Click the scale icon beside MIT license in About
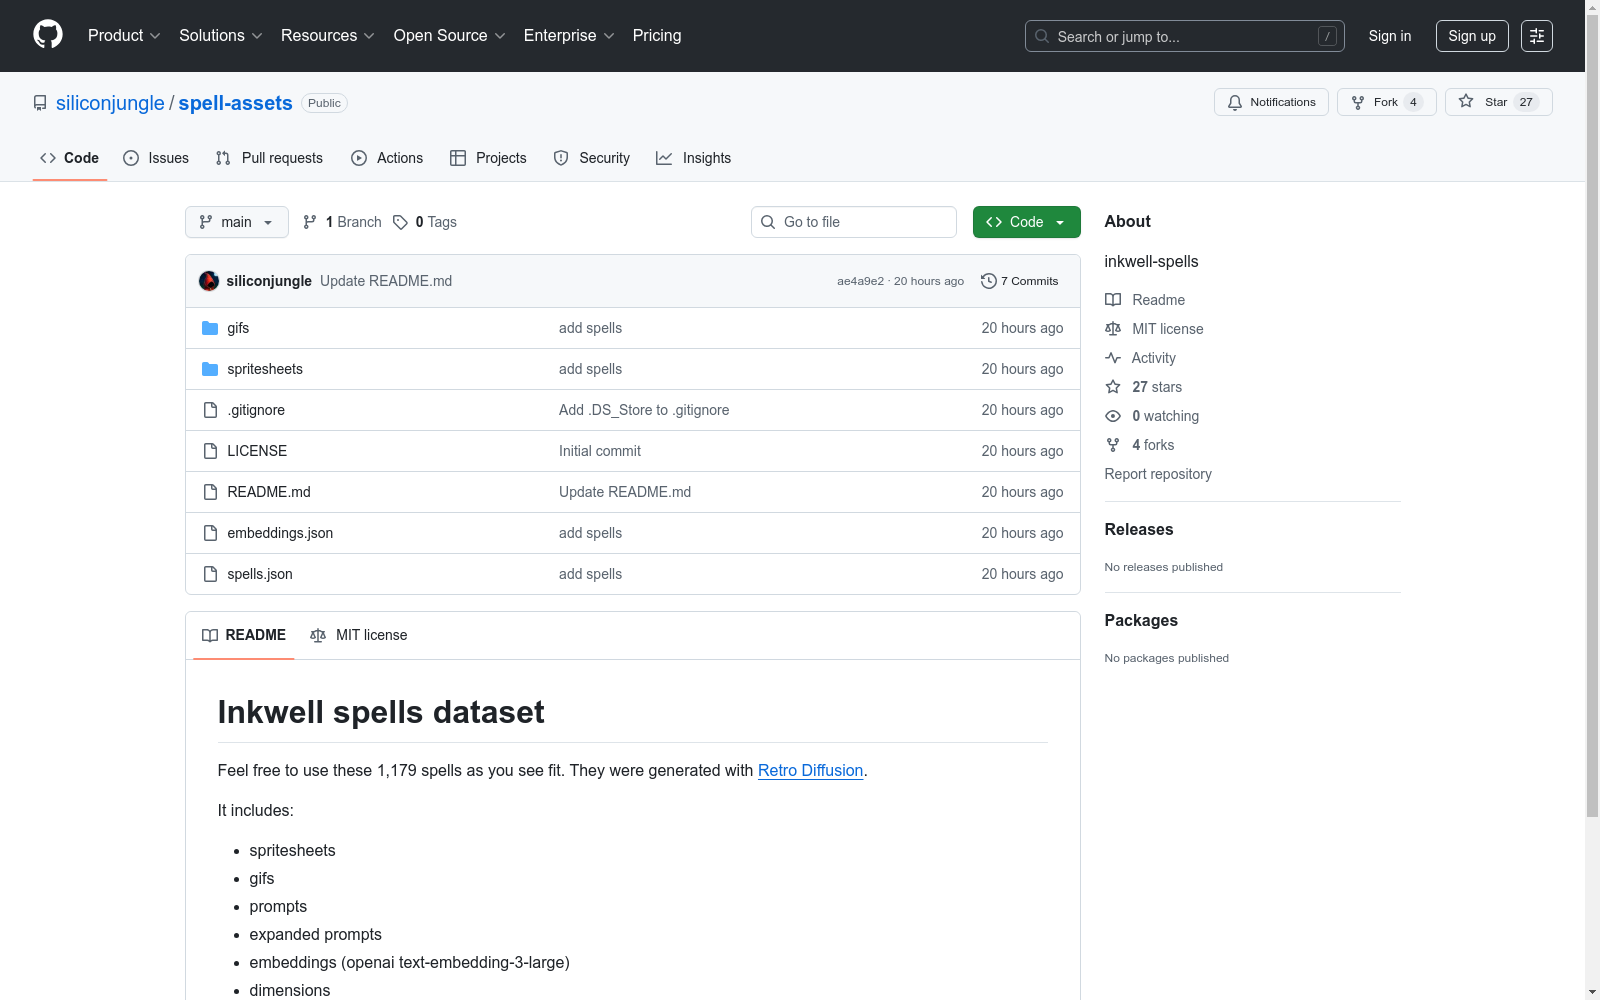The width and height of the screenshot is (1600, 1000). pos(1113,329)
